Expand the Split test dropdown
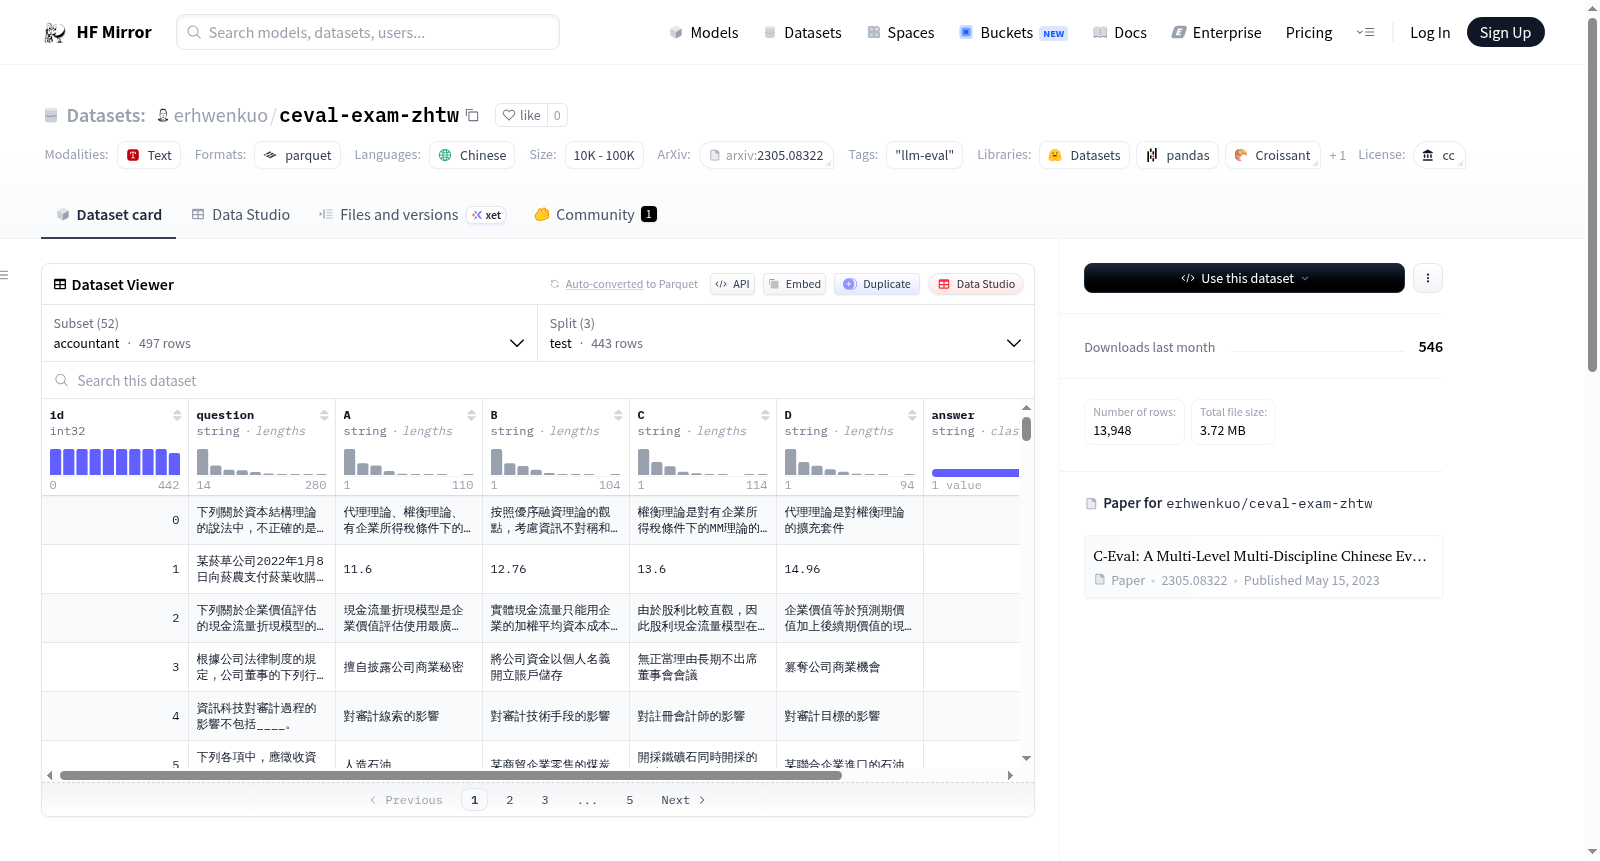 point(786,333)
